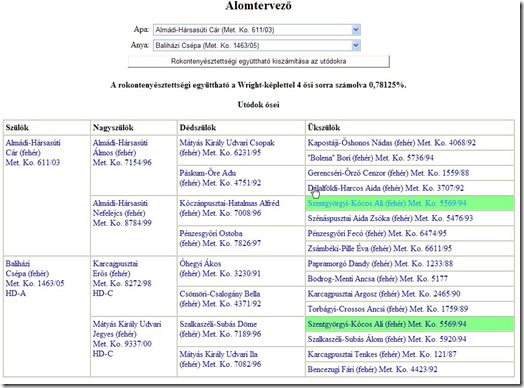This screenshot has width=524, height=388.
Task: Open Almádi-Hársasúti Nefelejcs link
Action: (122, 213)
